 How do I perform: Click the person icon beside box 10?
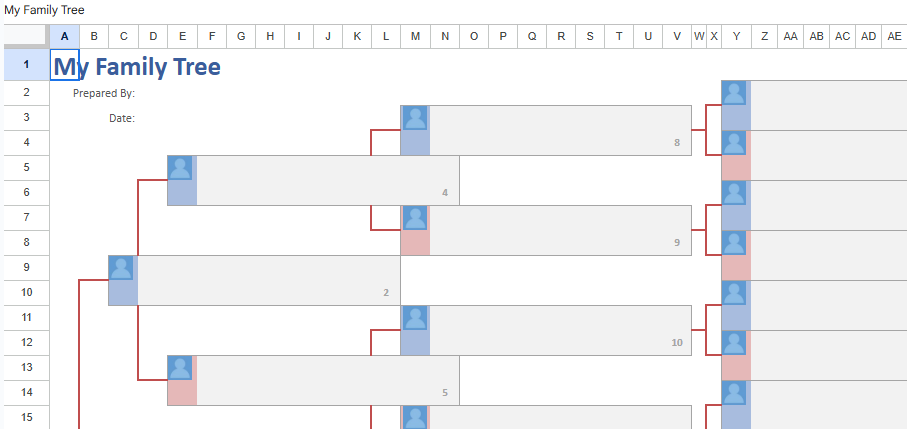415,318
